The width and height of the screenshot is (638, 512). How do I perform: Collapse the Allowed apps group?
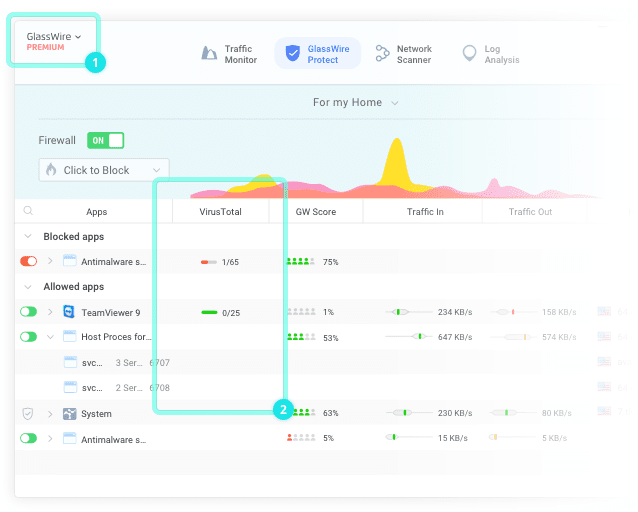click(28, 287)
